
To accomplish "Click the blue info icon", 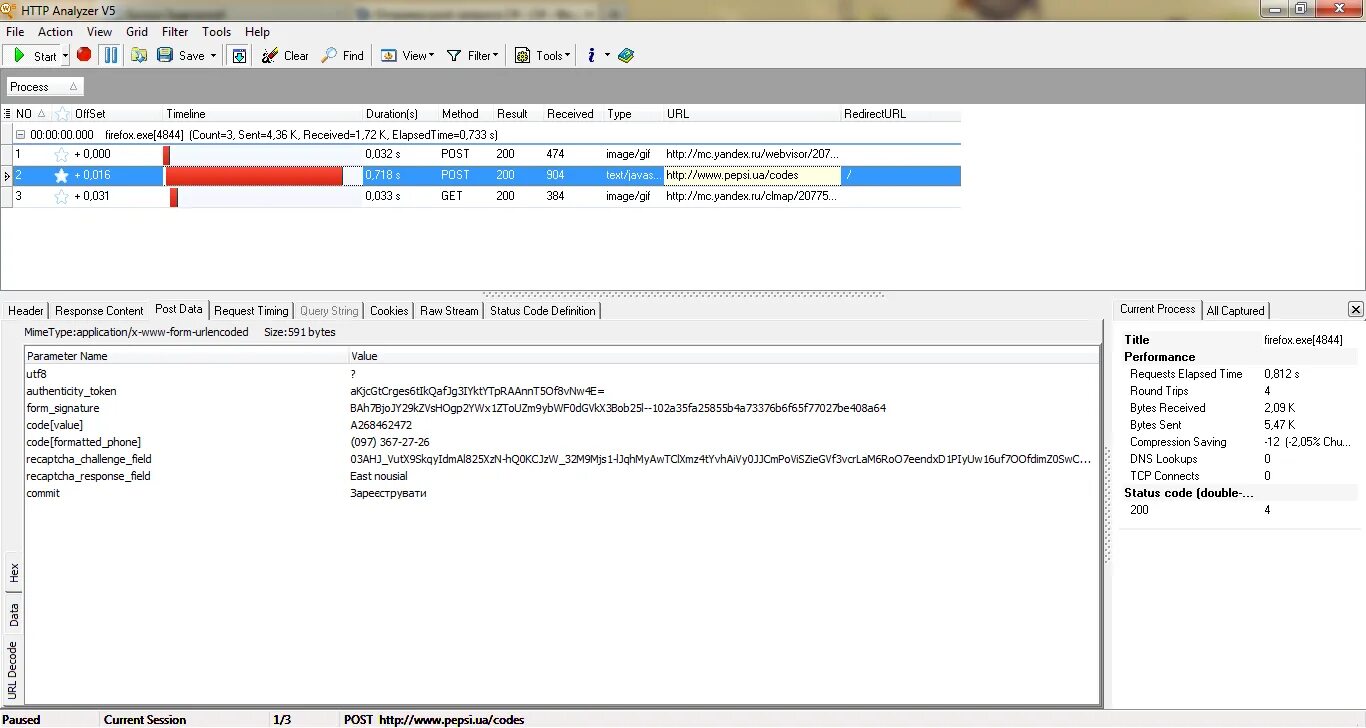I will (x=591, y=56).
